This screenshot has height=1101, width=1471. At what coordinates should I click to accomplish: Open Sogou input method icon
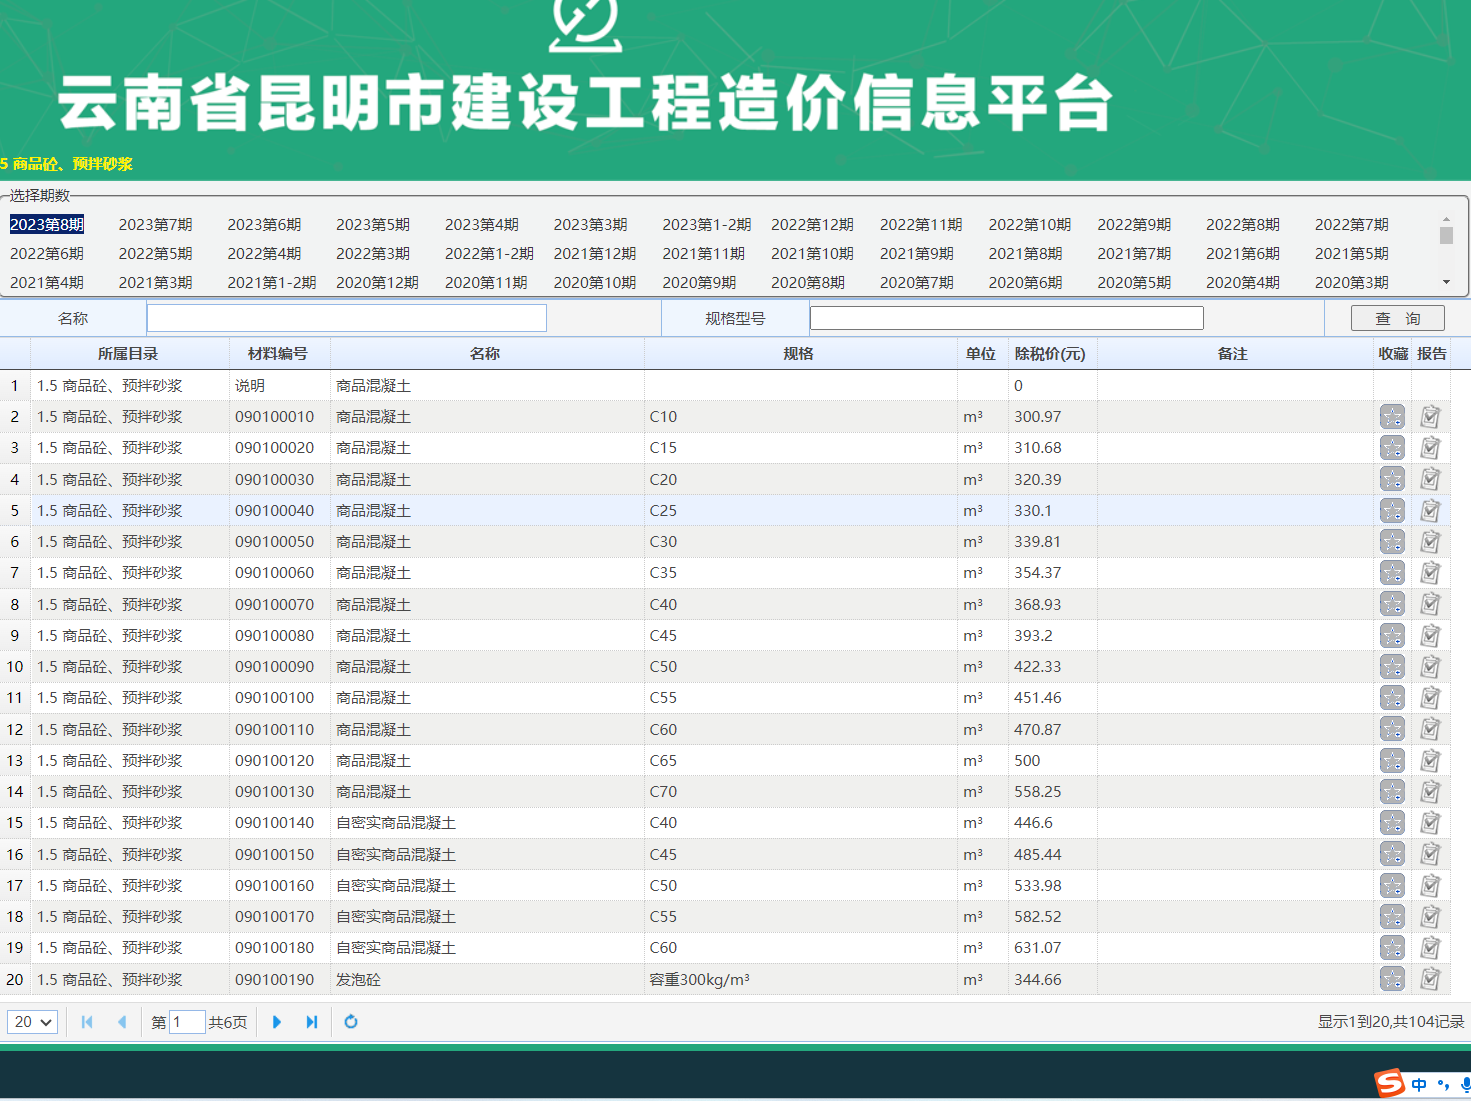pyautogui.click(x=1390, y=1083)
